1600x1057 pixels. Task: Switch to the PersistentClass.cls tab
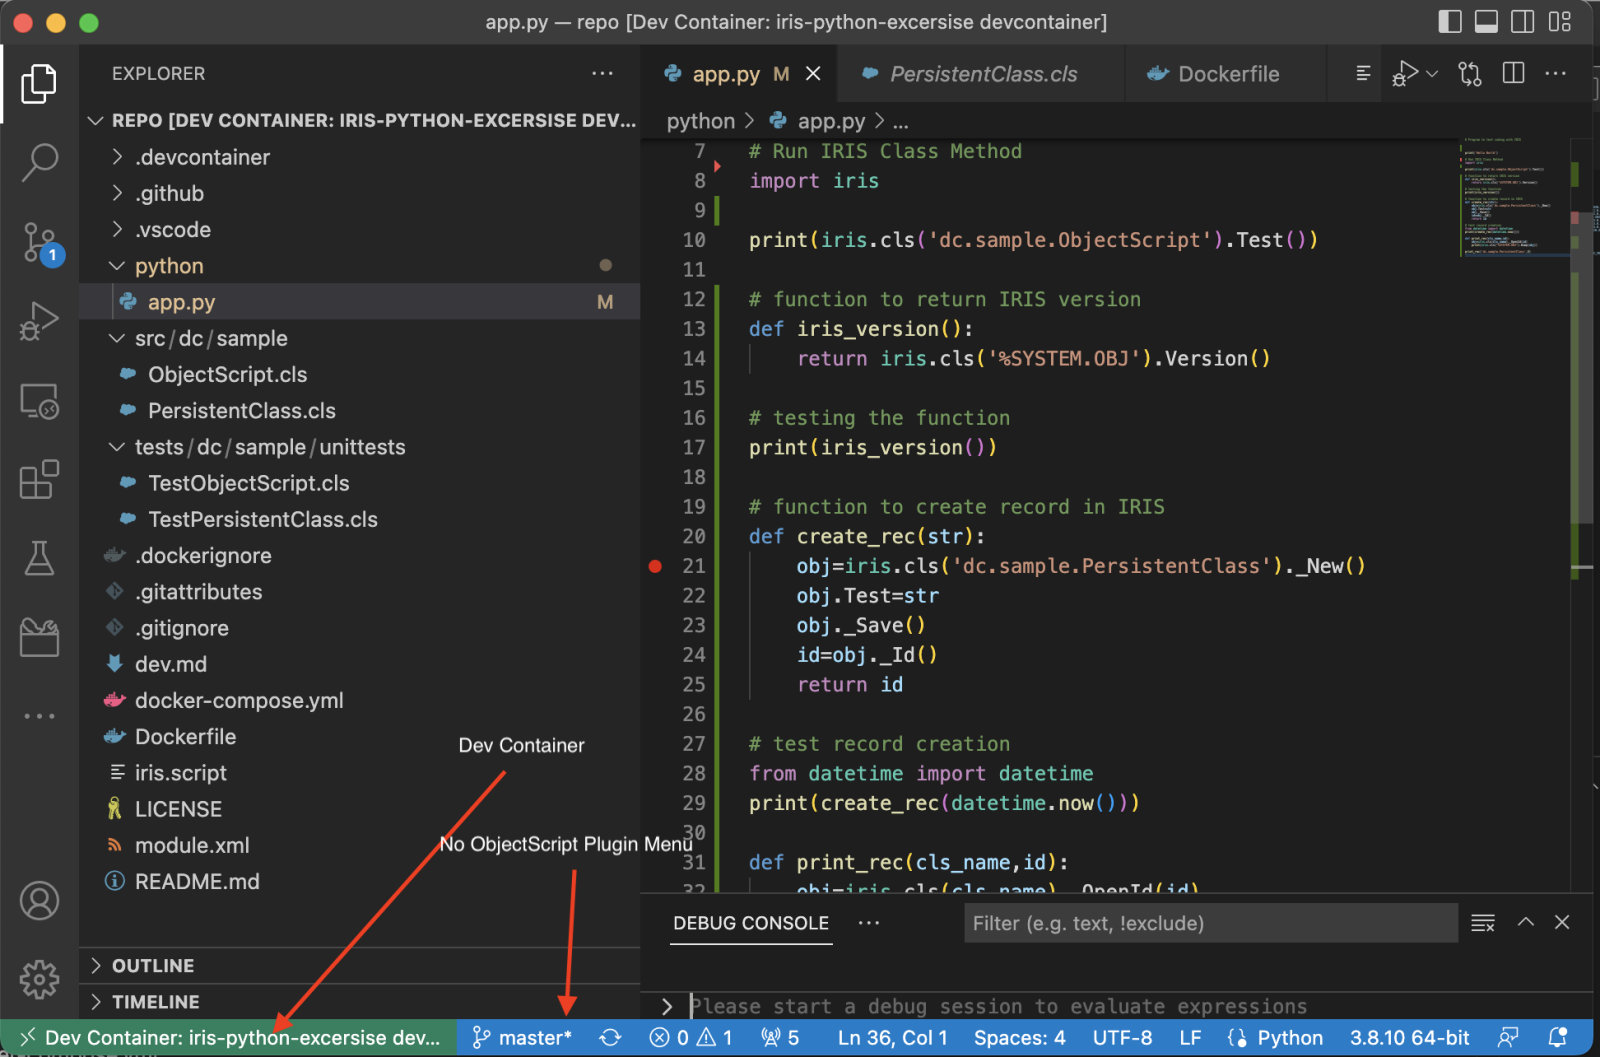983,74
